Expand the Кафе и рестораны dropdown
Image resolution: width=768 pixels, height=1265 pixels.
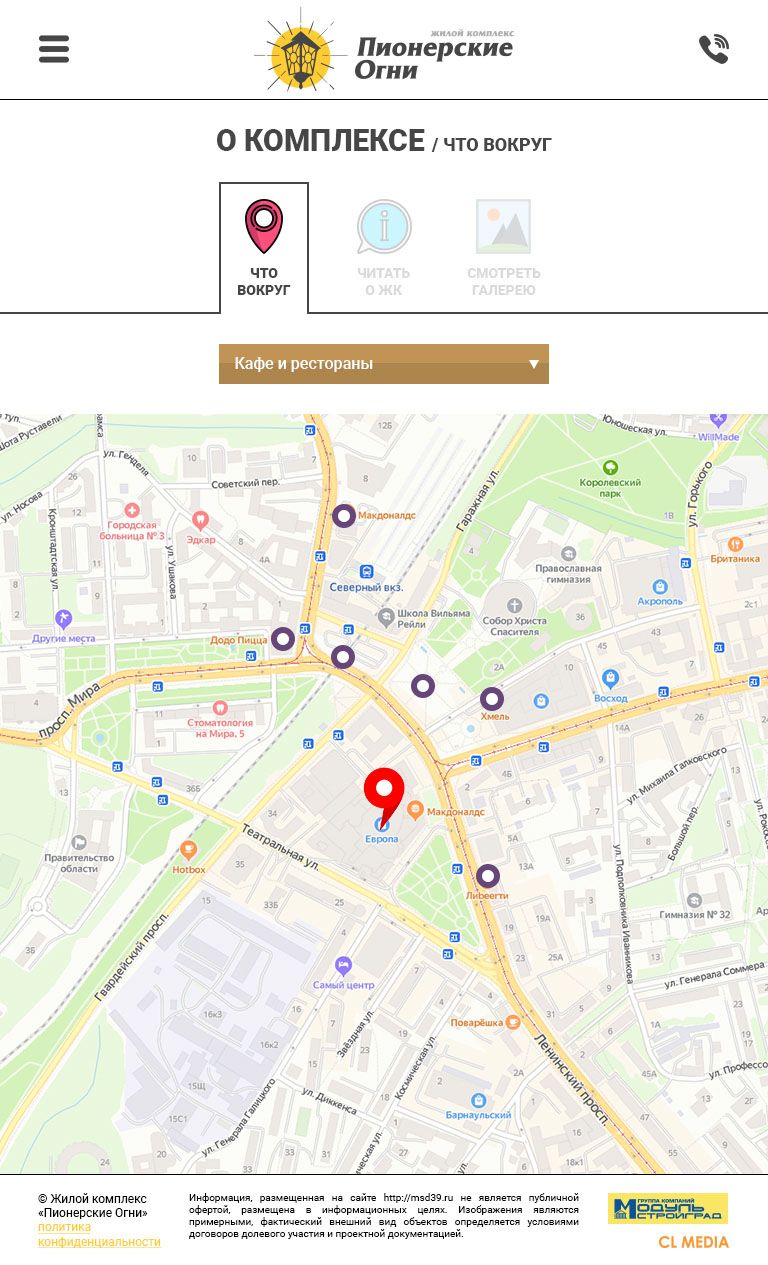[x=384, y=364]
